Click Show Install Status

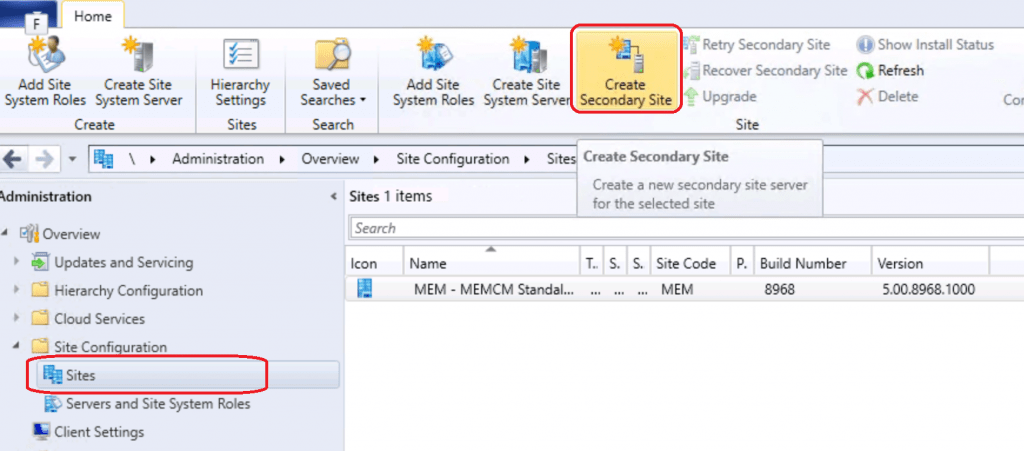point(925,44)
